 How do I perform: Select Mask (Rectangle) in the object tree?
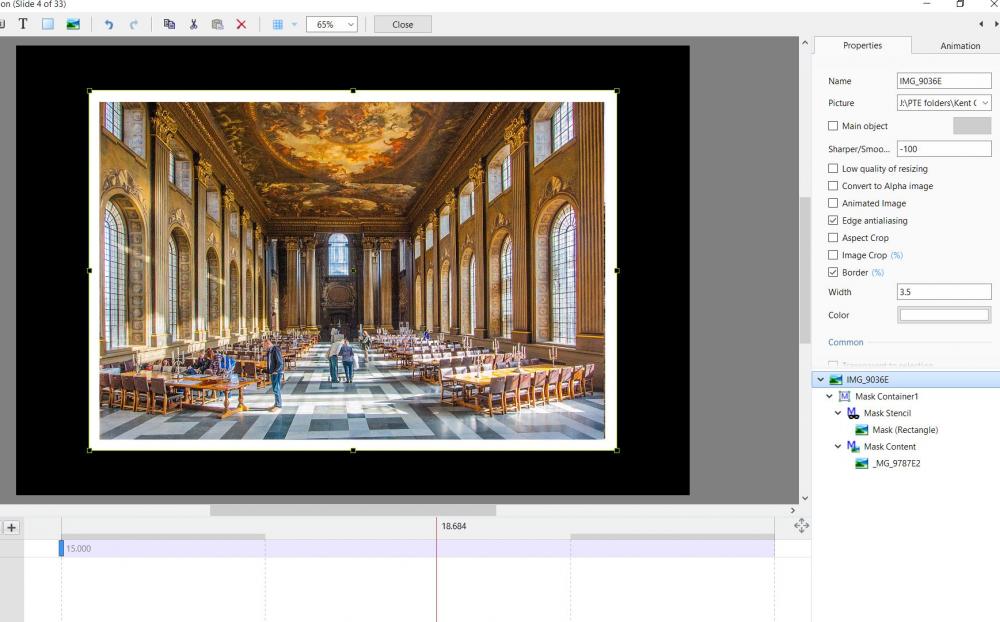(904, 430)
